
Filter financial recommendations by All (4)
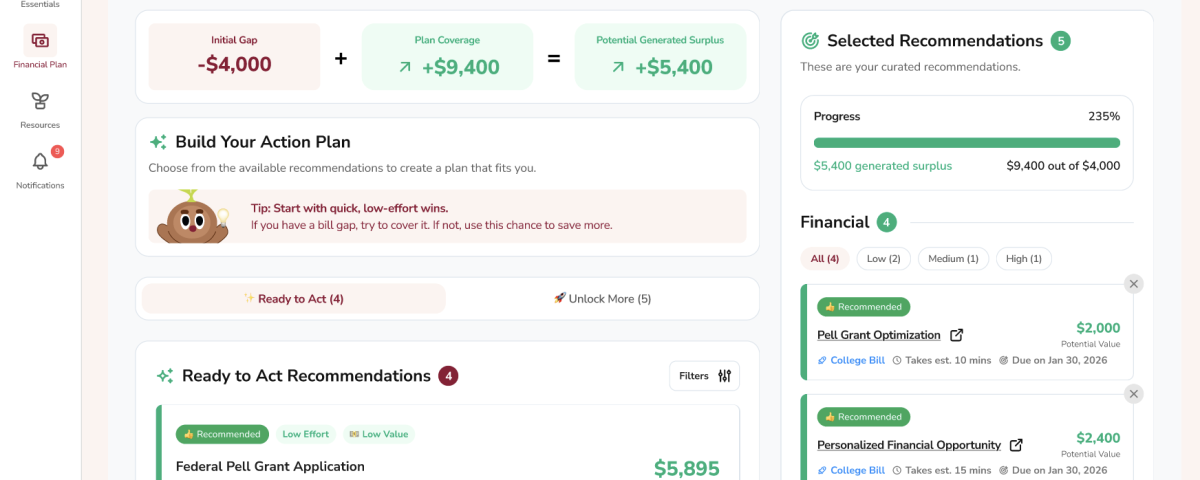825,259
